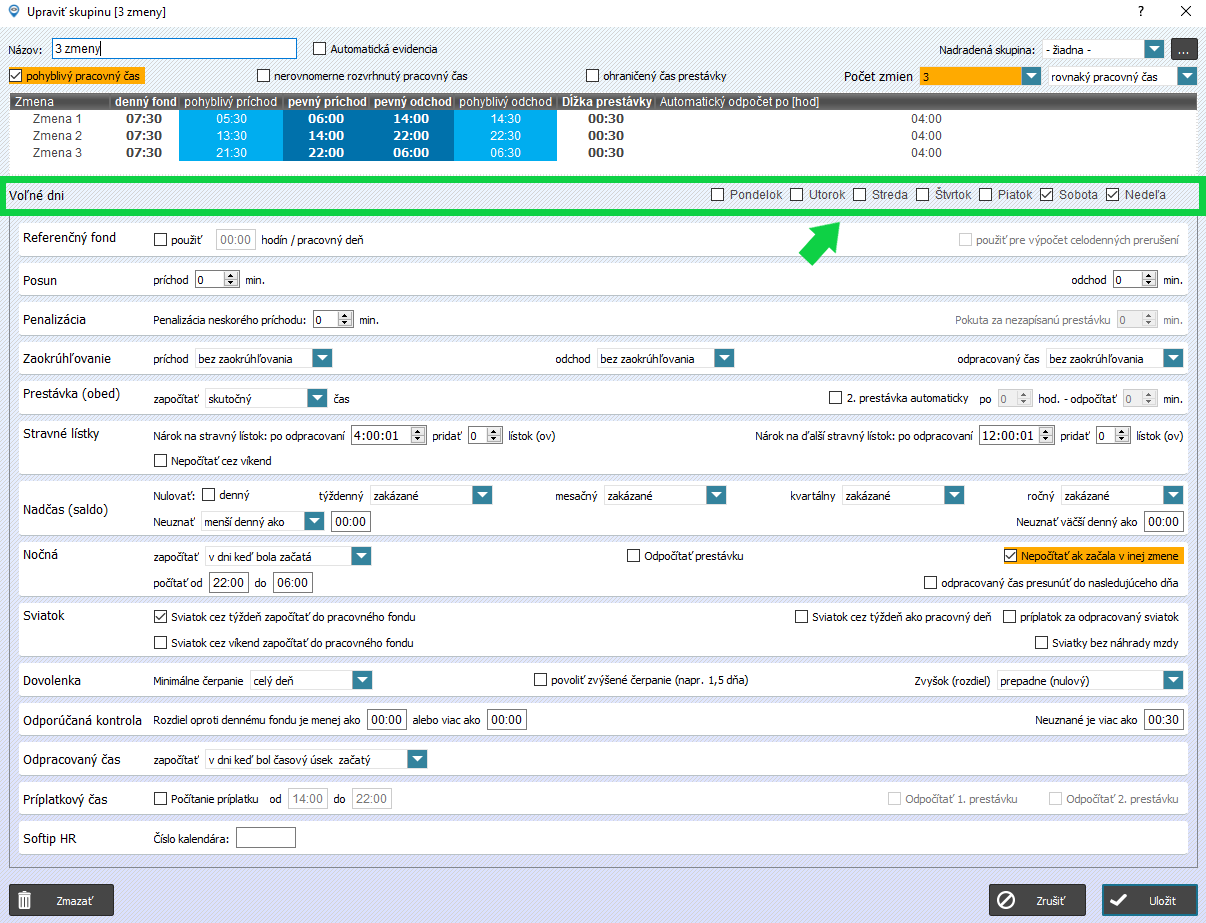Click Penalizácia neskorého príchodu stepper
The width and height of the screenshot is (1206, 923).
click(334, 320)
